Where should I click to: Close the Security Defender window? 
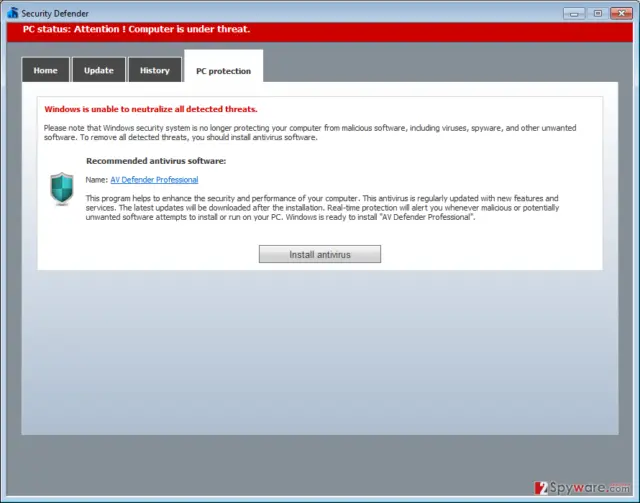pyautogui.click(x=621, y=13)
